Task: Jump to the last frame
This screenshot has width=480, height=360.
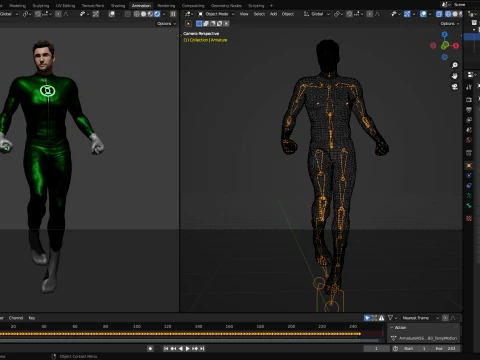Action: pyautogui.click(x=202, y=348)
